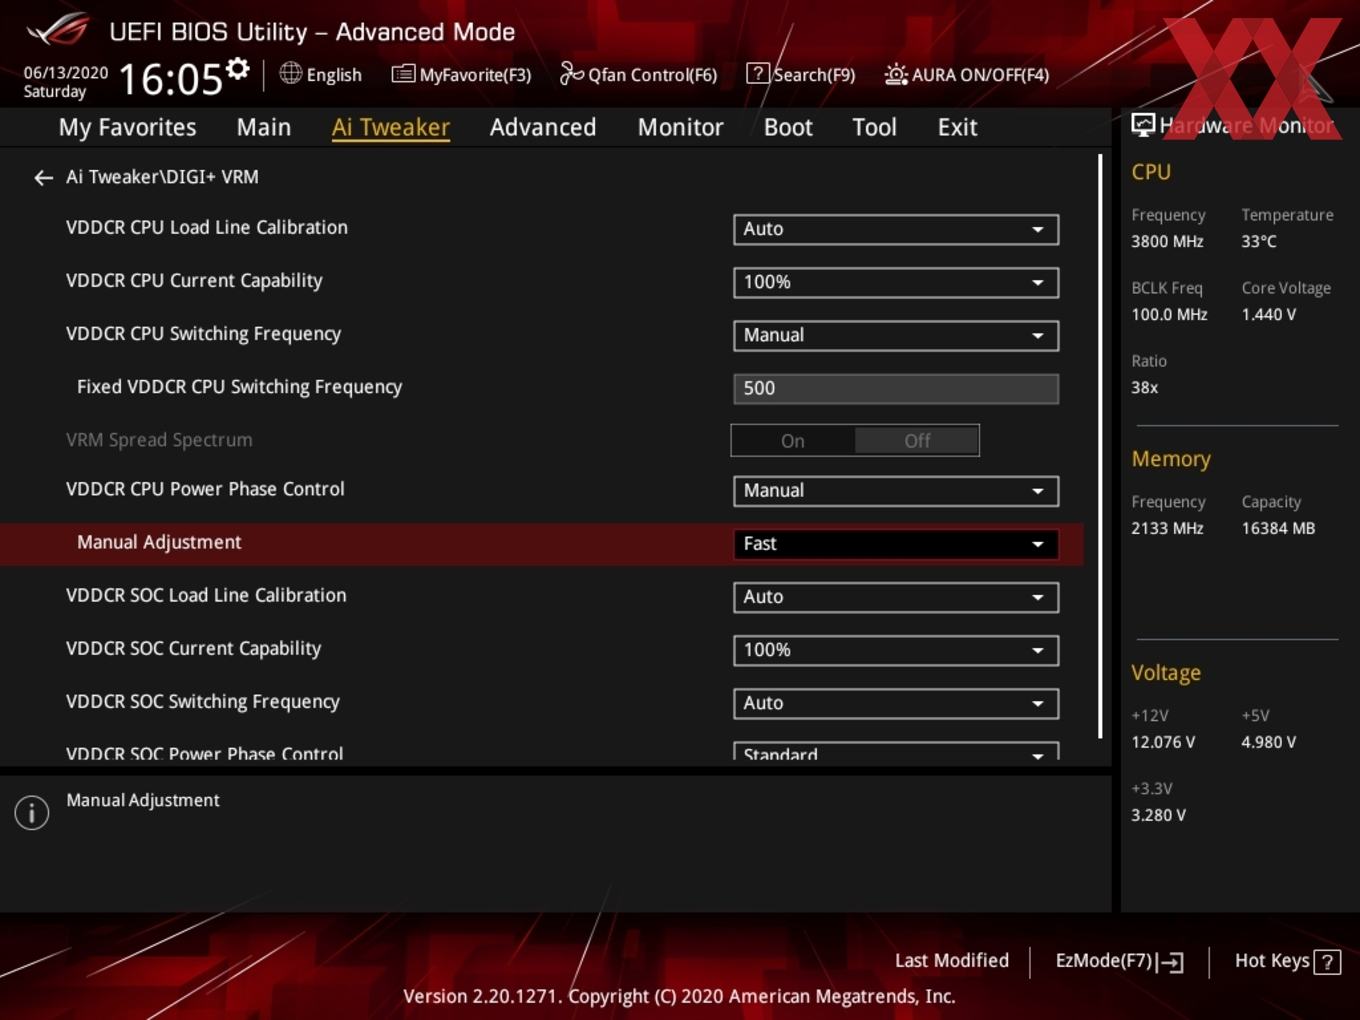Open Manual Adjustment Fast dropdown

tap(896, 544)
